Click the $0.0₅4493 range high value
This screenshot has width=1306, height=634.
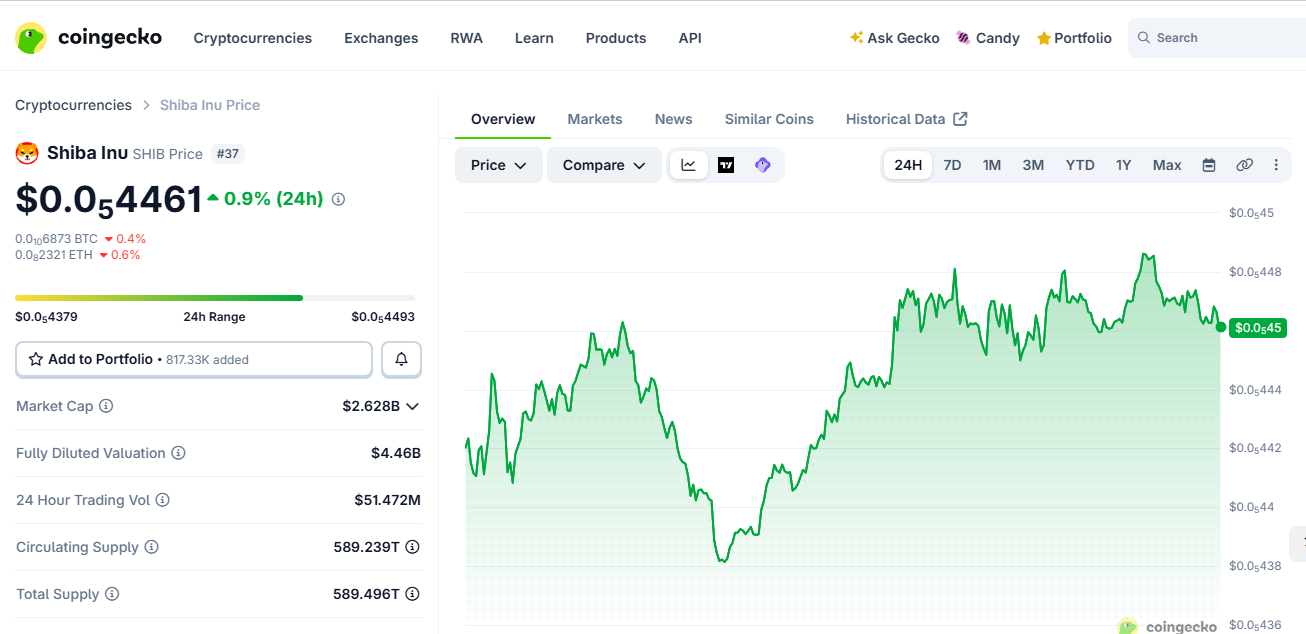(x=383, y=317)
